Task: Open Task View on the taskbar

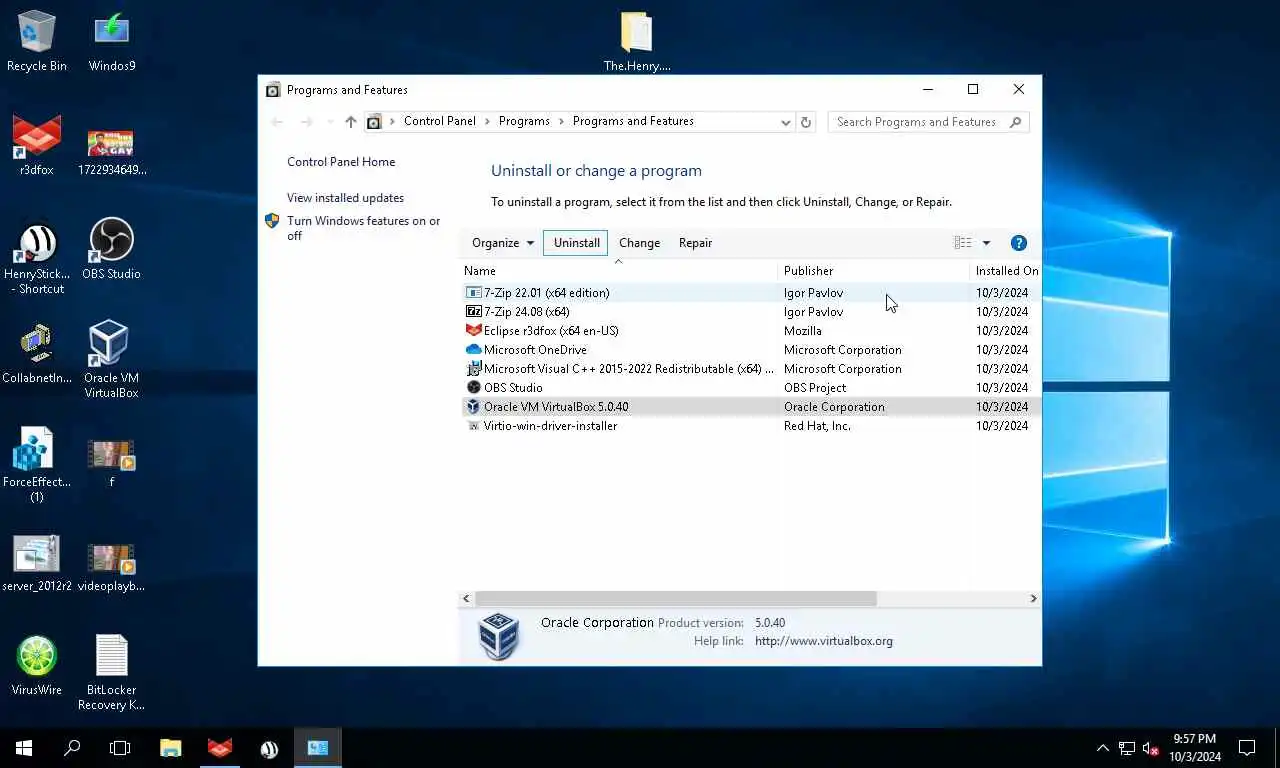Action: [x=120, y=747]
